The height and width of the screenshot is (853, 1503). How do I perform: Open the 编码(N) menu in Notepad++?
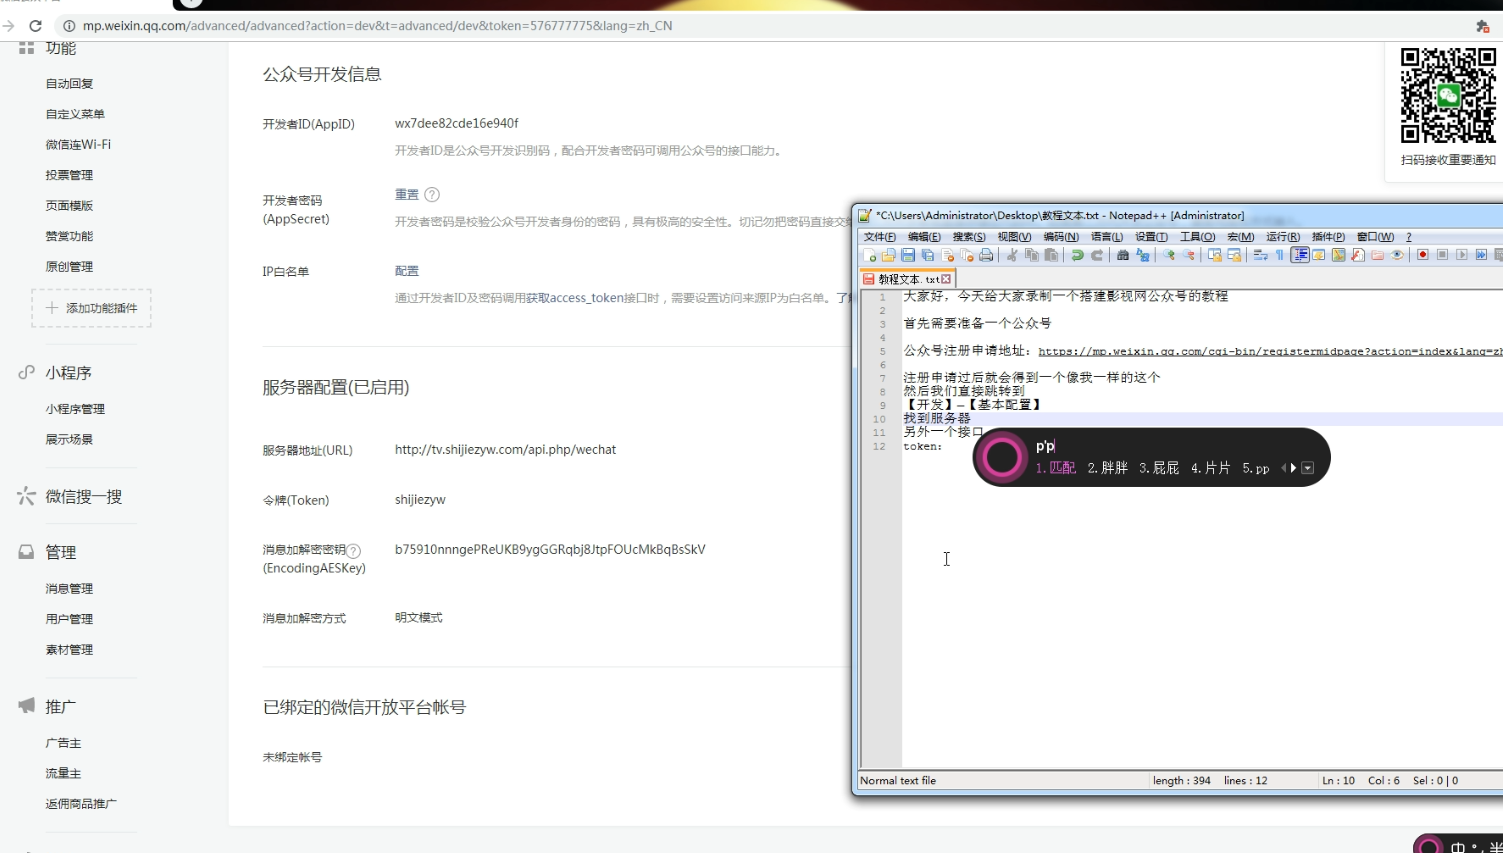tap(1061, 237)
